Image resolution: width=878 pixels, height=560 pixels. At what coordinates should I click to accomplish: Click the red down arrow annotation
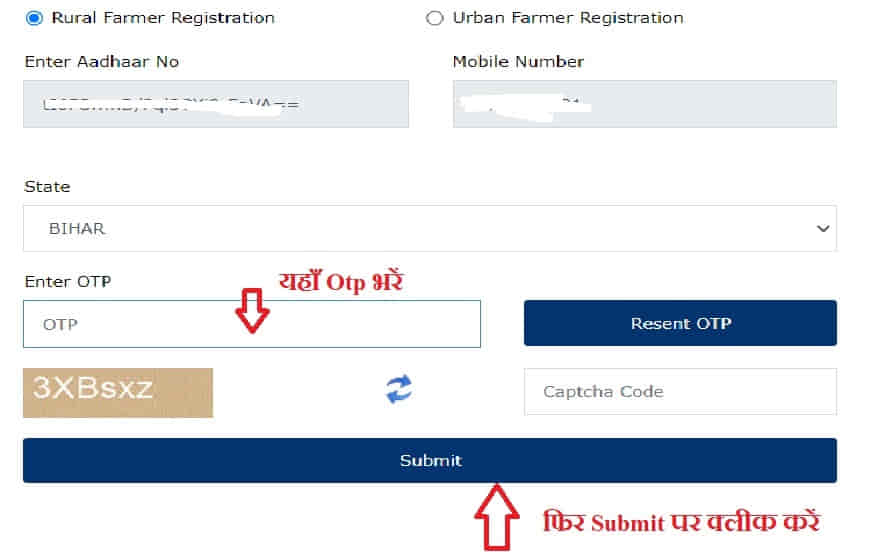coord(253,311)
